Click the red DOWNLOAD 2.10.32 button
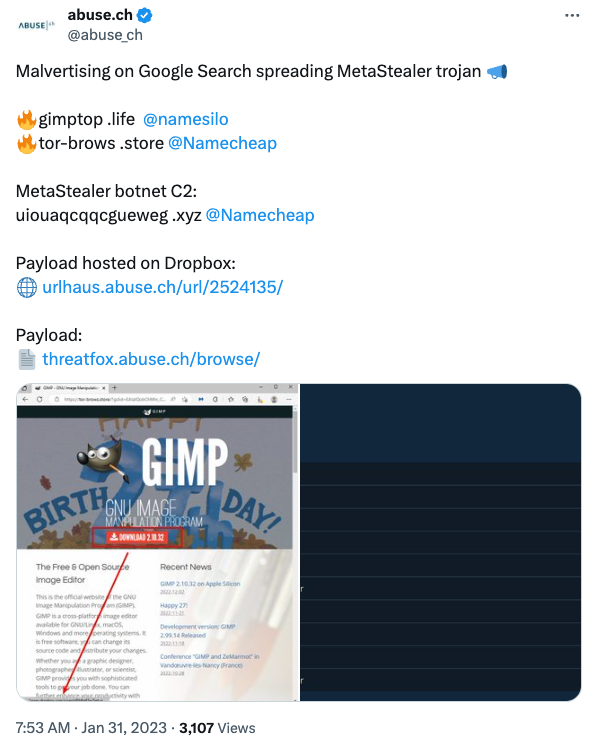The height and width of the screenshot is (745, 595). (x=137, y=537)
